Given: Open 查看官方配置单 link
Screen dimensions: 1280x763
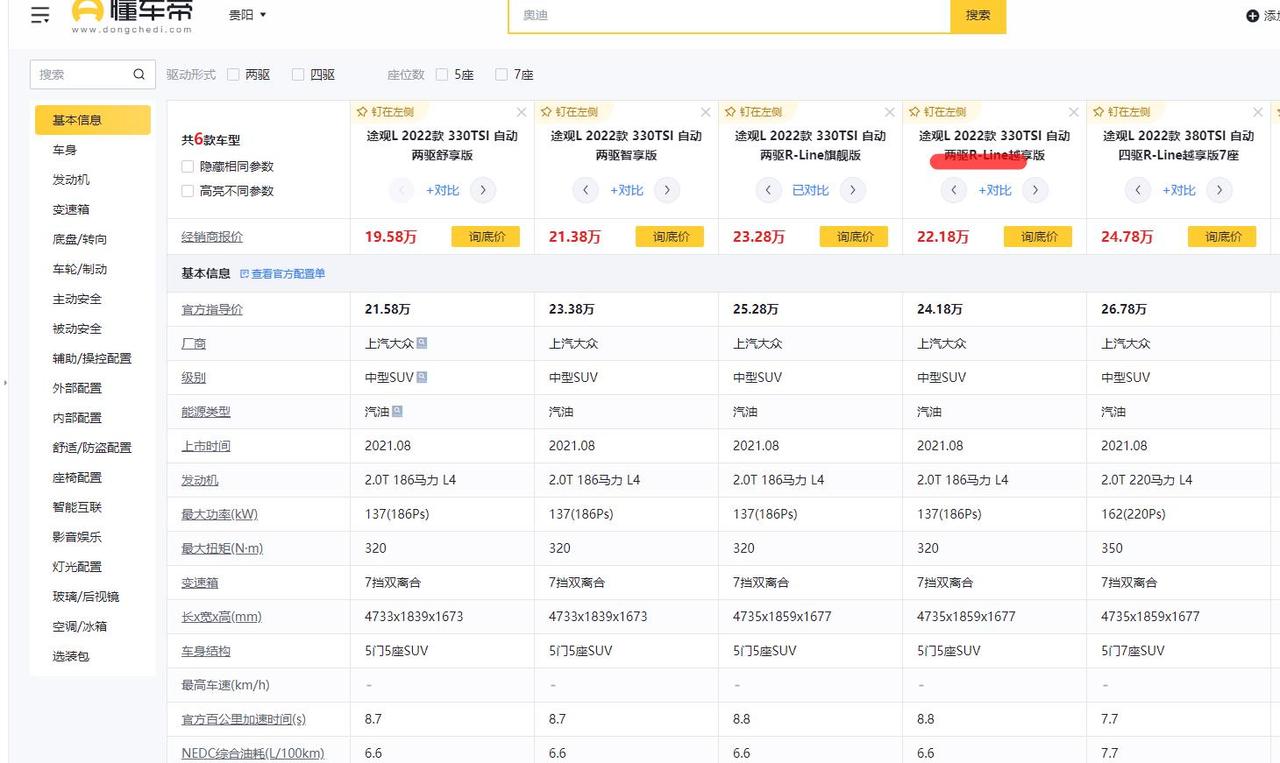Looking at the screenshot, I should (282, 274).
